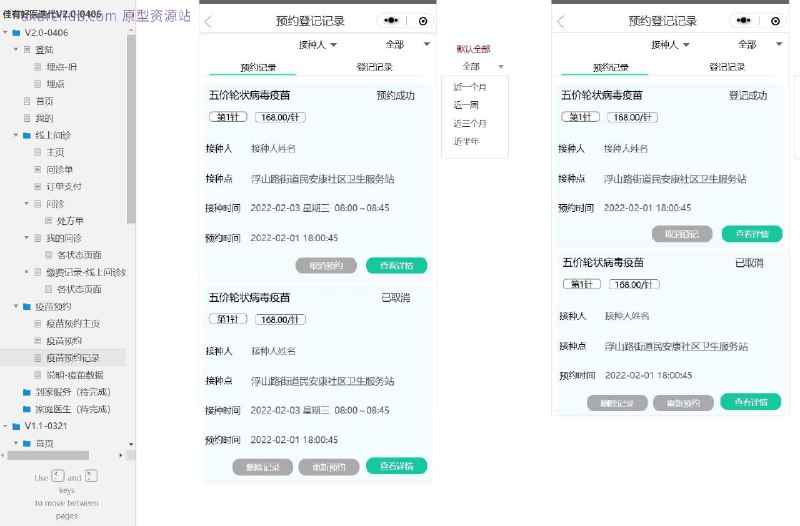Switch to 登记记录 tab in left phone
Viewport: 800px width, 526px height.
tap(374, 67)
